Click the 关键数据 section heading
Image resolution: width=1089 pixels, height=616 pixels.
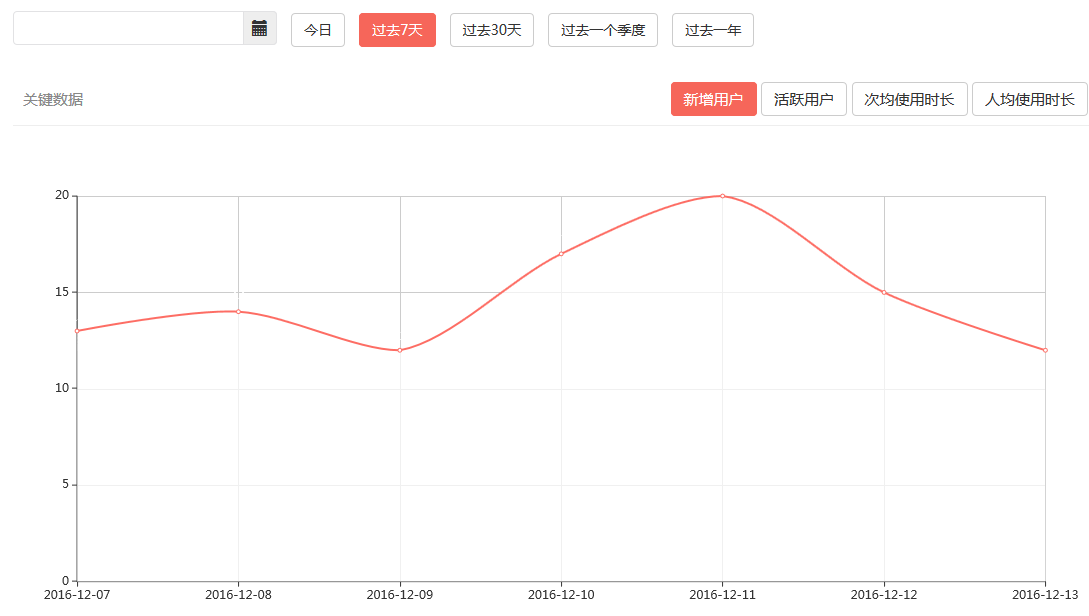[53, 99]
